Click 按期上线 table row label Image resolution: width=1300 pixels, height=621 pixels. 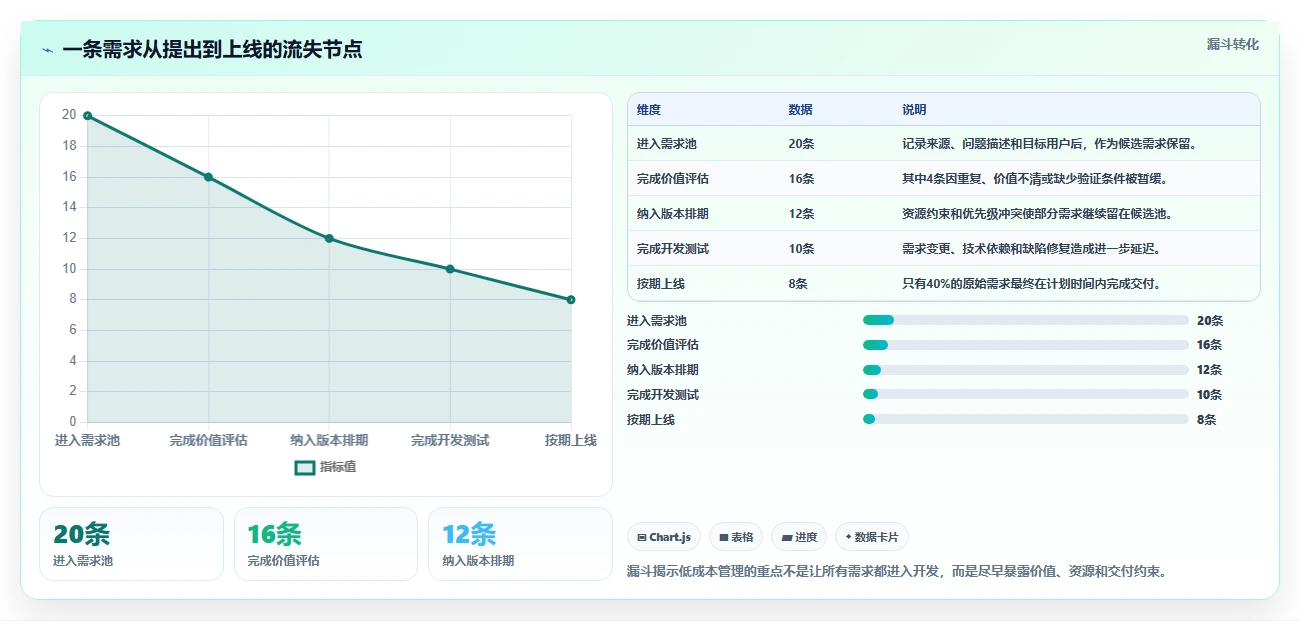(x=661, y=284)
